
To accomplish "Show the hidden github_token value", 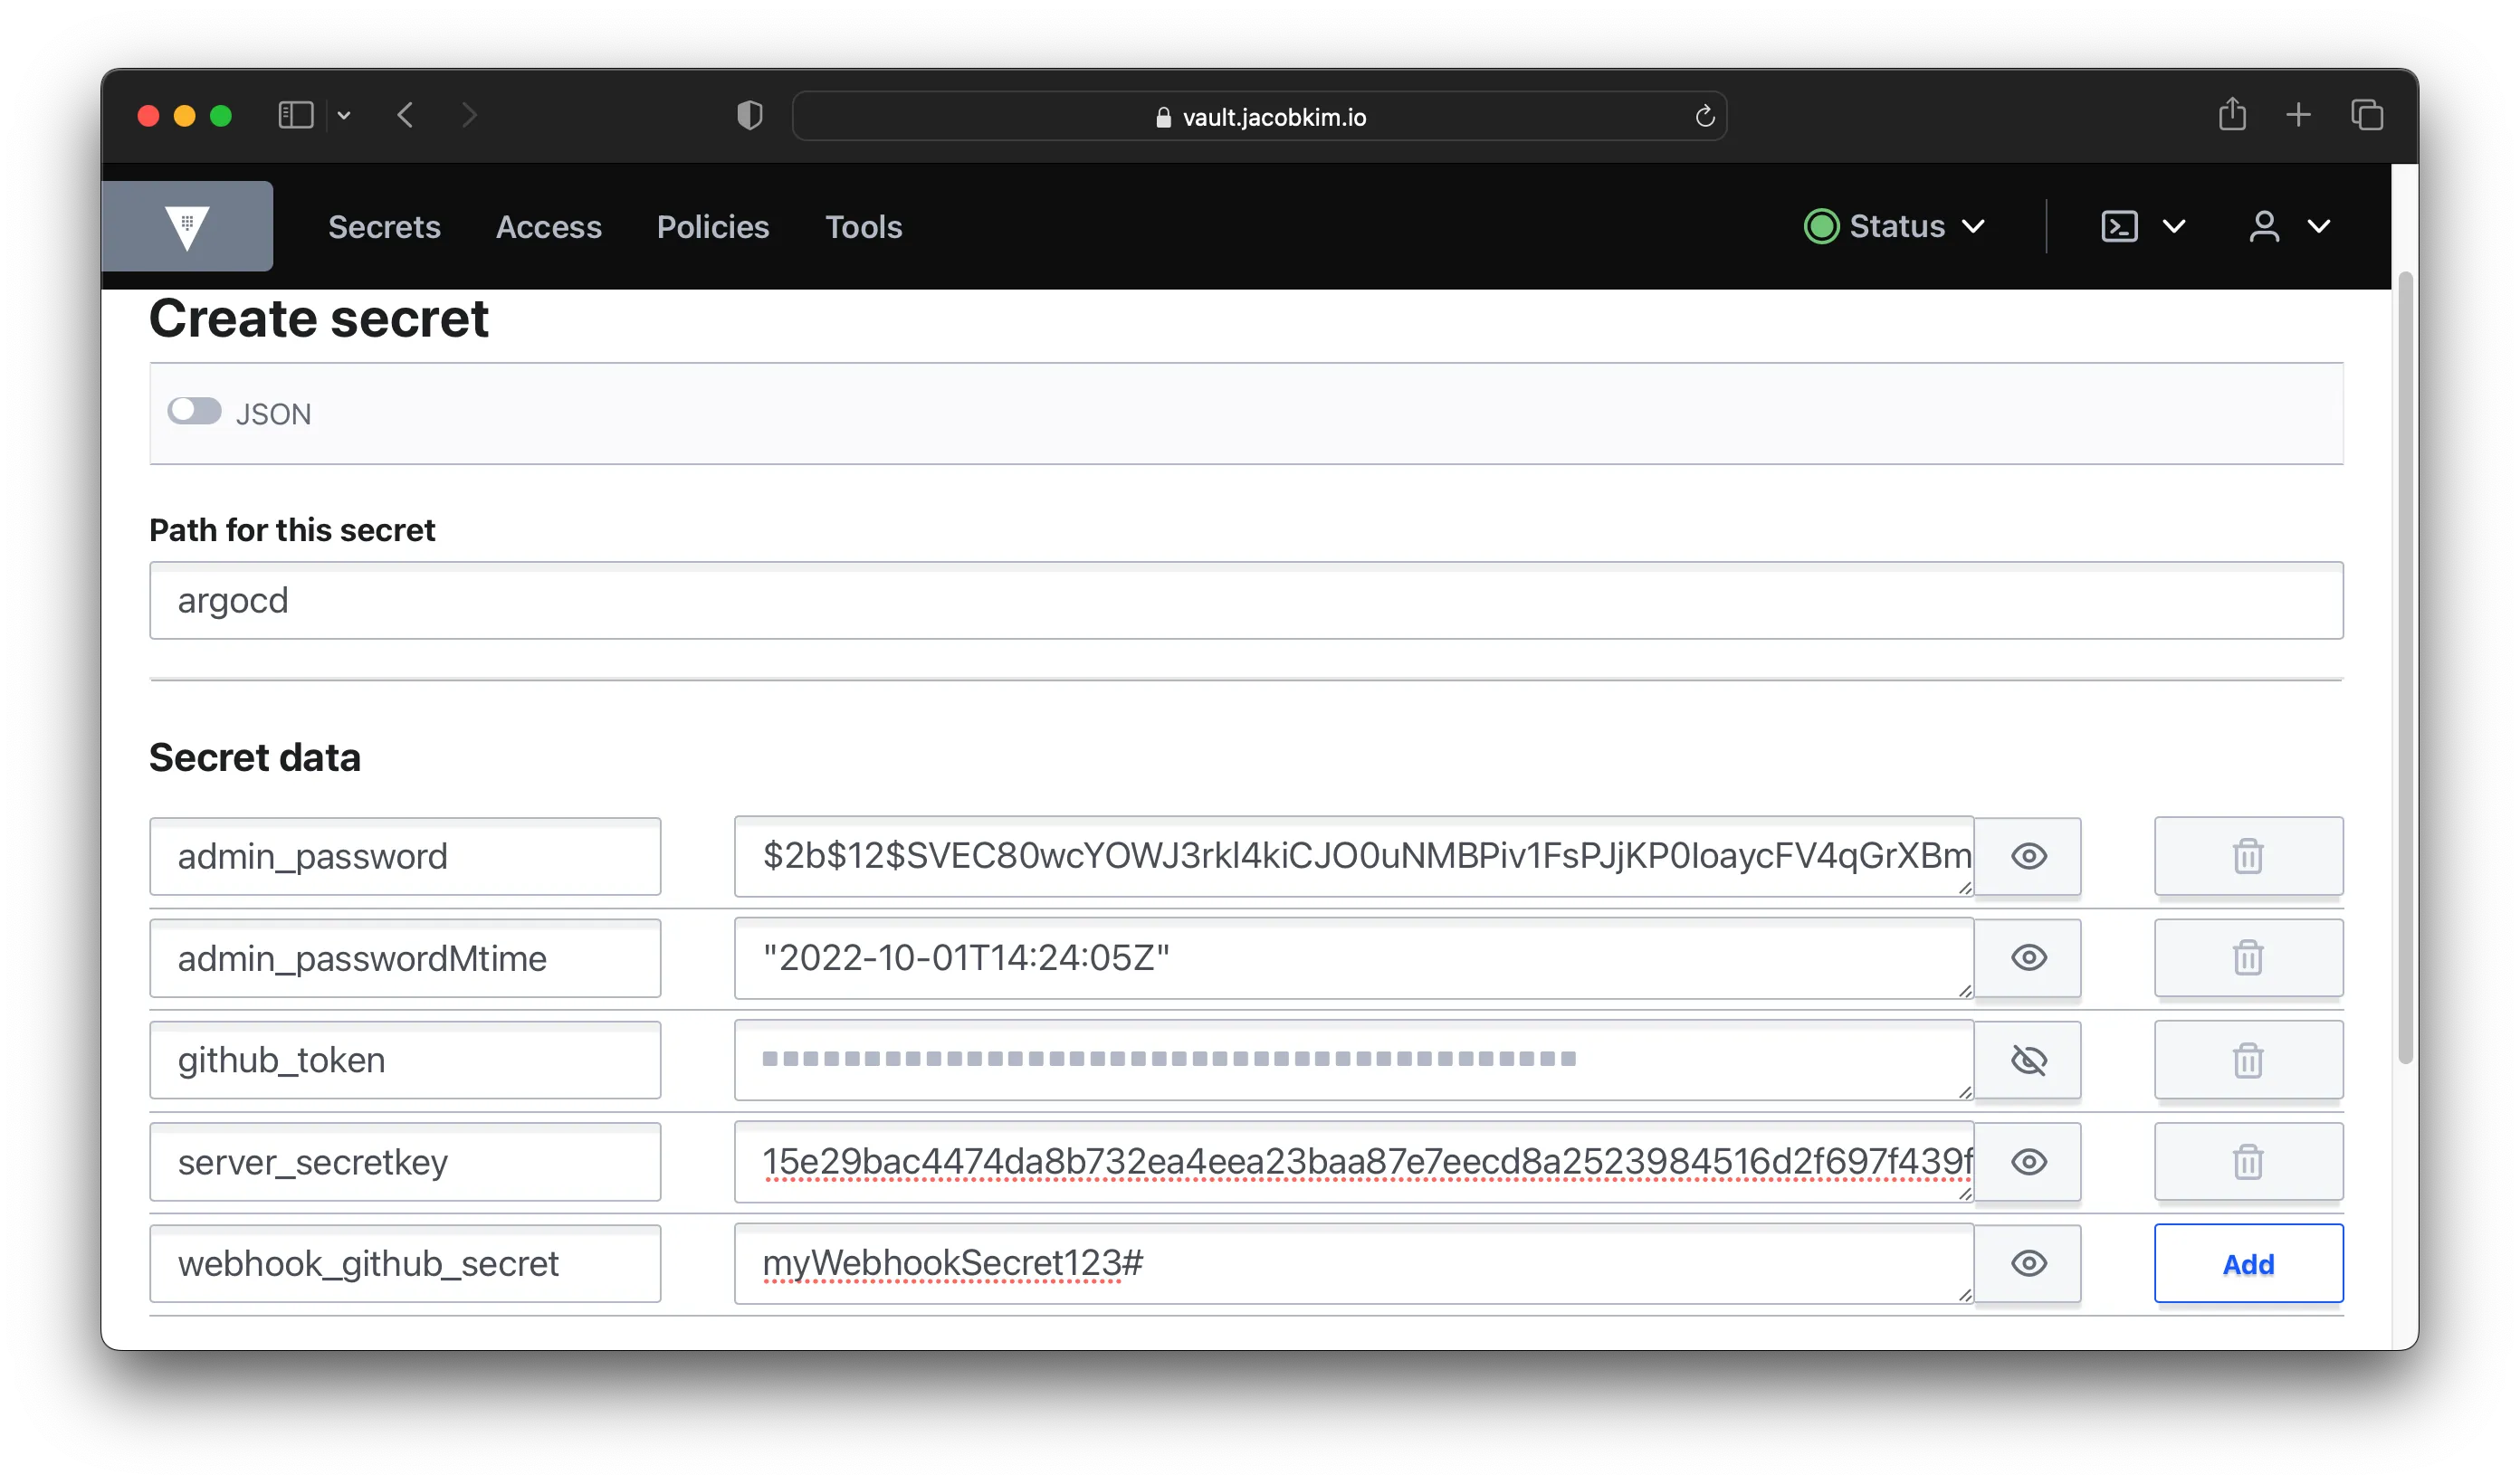I will [2029, 1060].
